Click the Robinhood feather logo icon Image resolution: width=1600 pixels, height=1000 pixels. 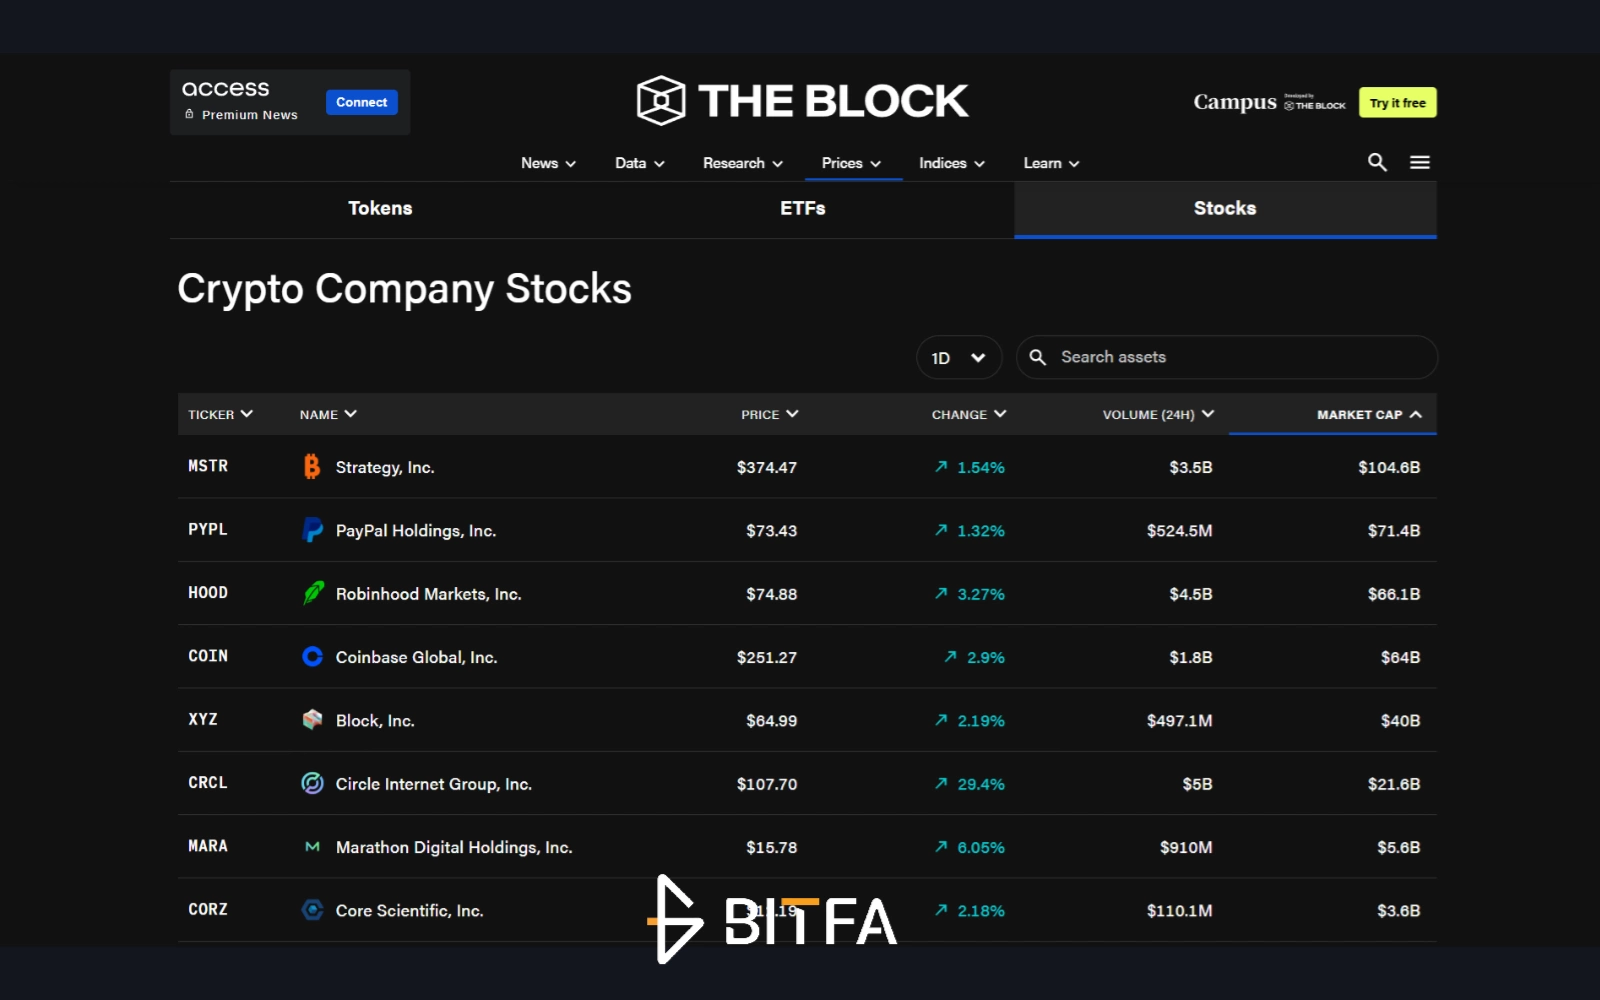pyautogui.click(x=313, y=593)
